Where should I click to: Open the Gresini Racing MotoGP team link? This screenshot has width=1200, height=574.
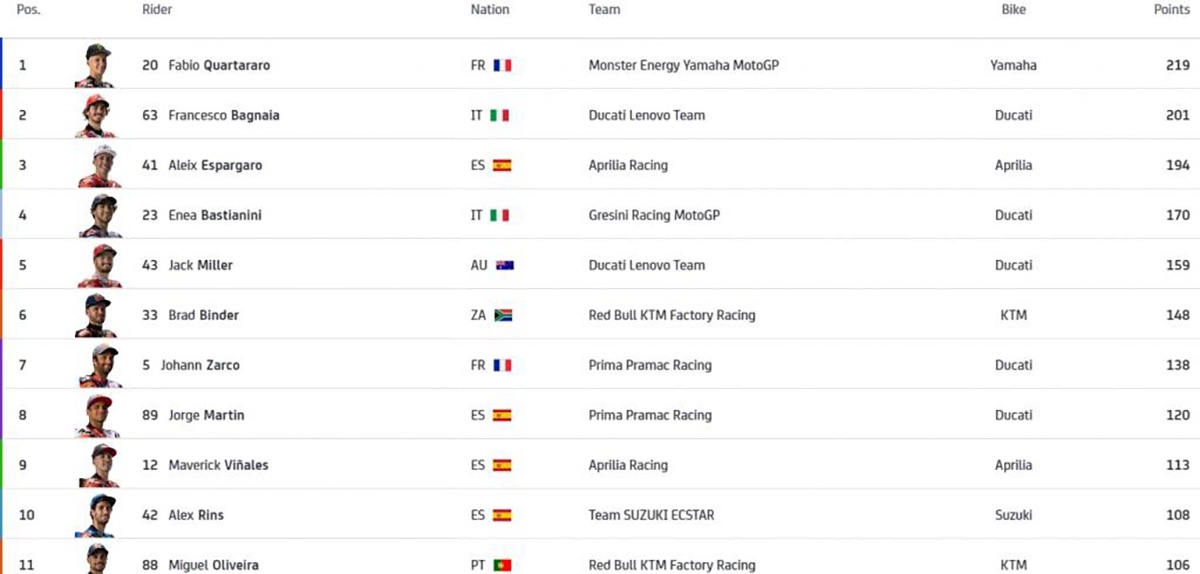tap(654, 215)
